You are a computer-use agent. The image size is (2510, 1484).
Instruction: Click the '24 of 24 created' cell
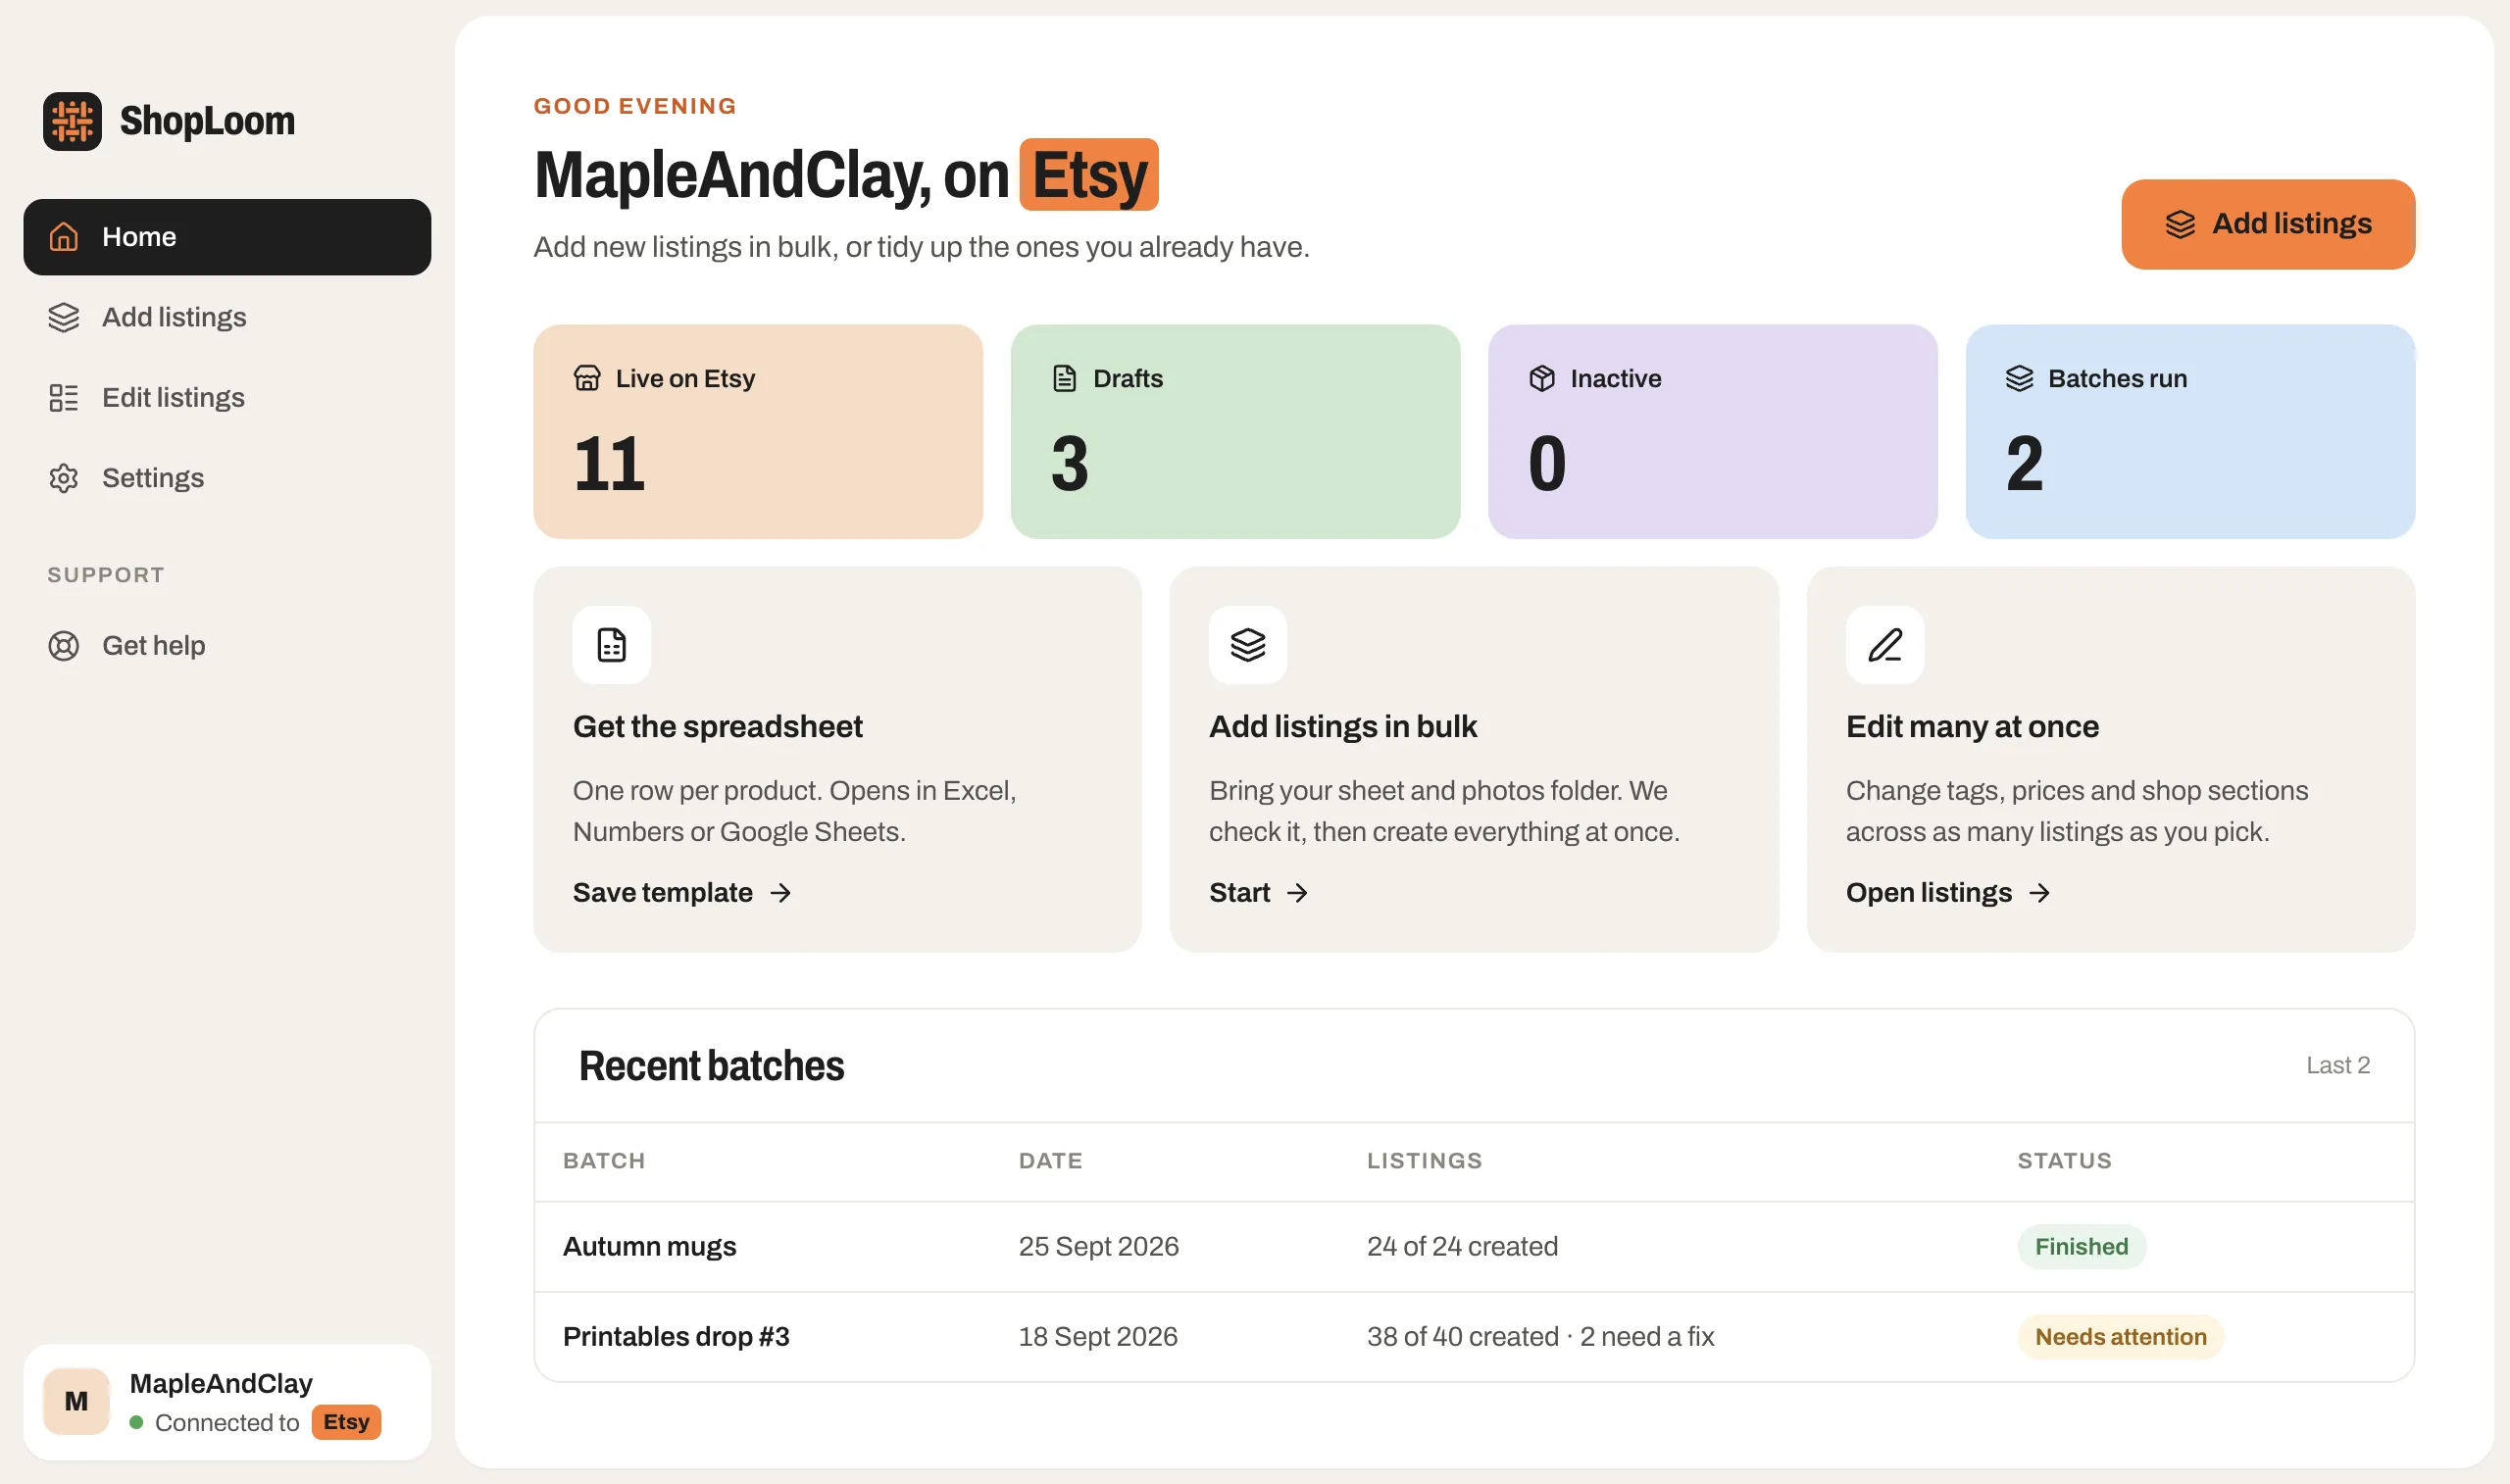[x=1462, y=1247]
